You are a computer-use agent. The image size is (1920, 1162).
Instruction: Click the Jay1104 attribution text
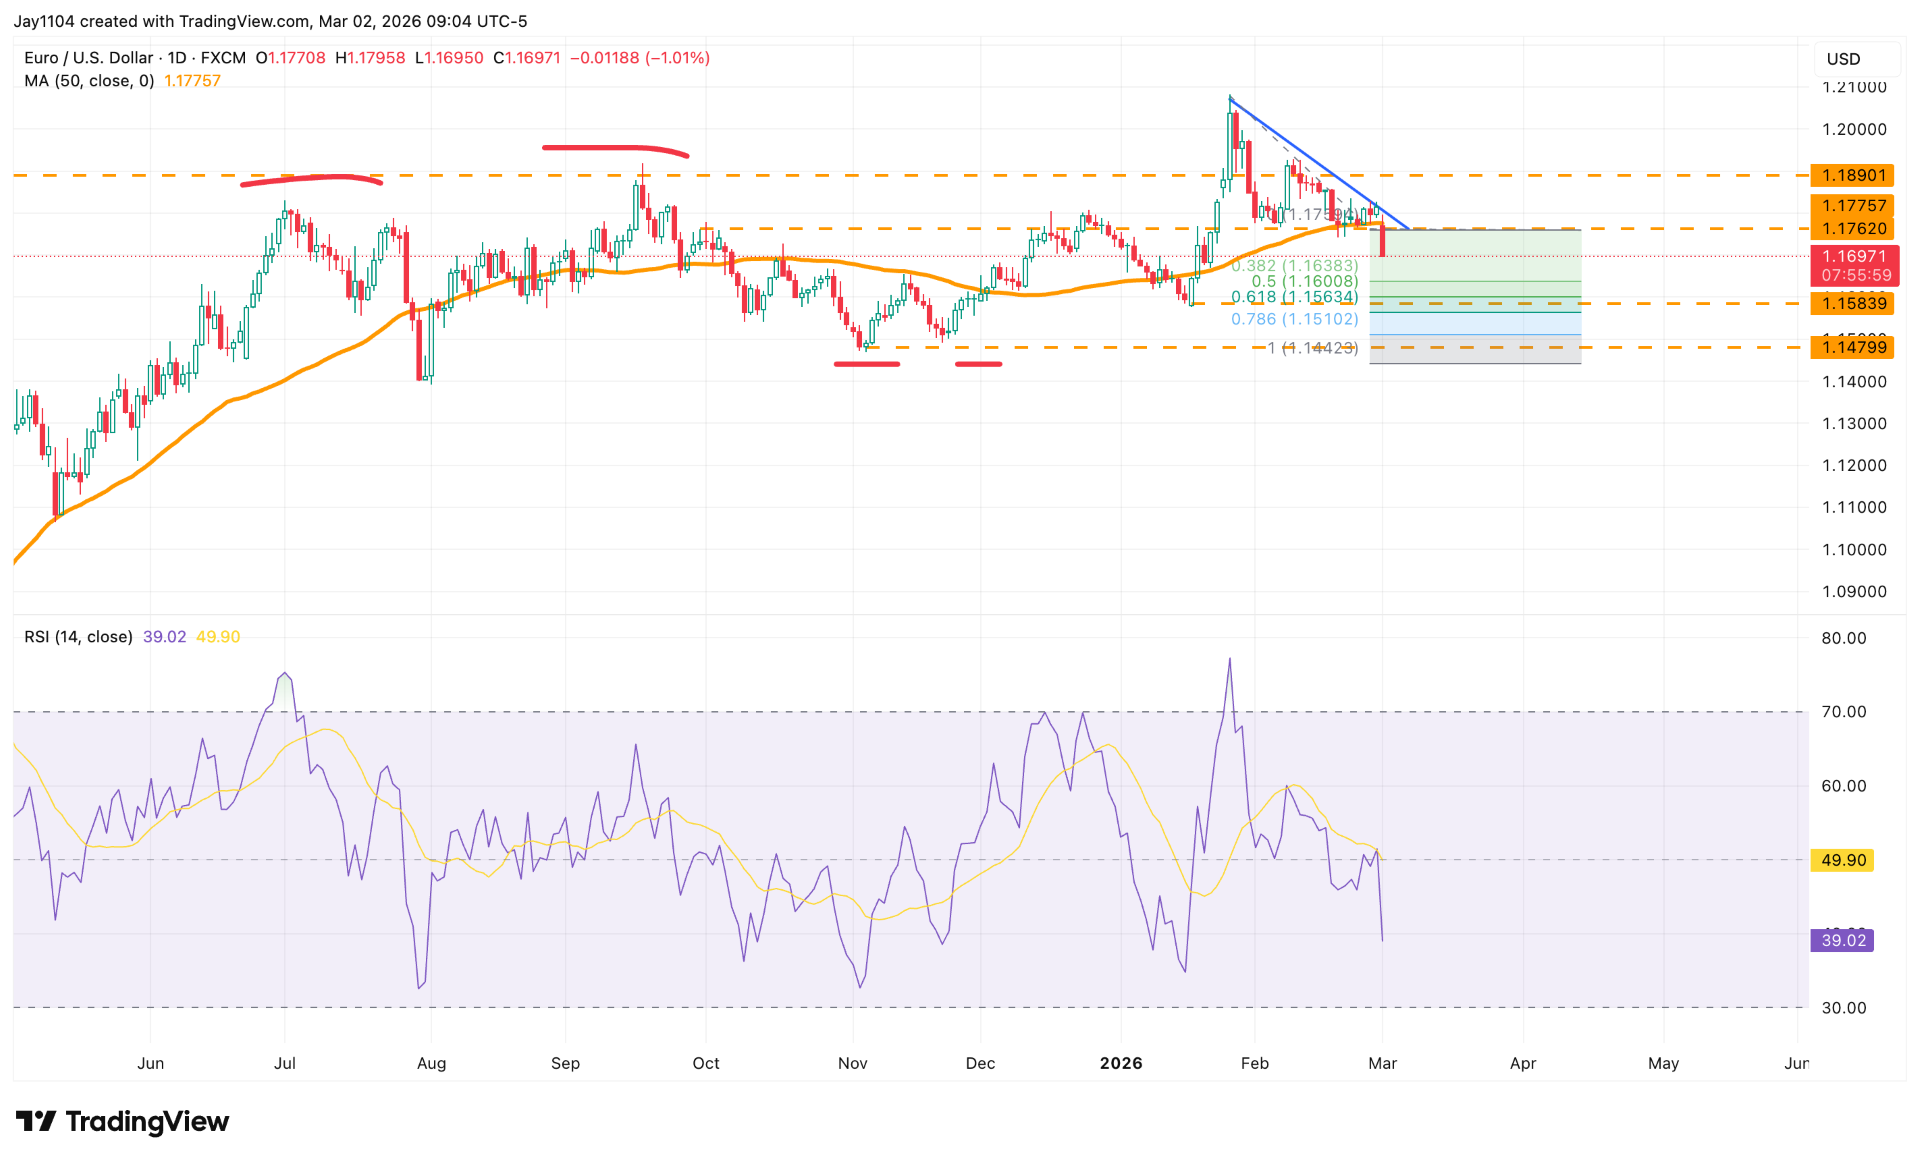click(x=44, y=21)
